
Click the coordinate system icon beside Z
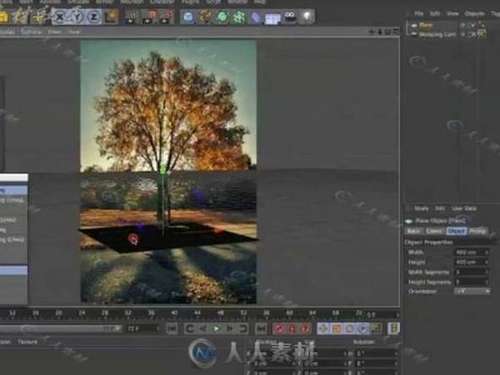[111, 16]
